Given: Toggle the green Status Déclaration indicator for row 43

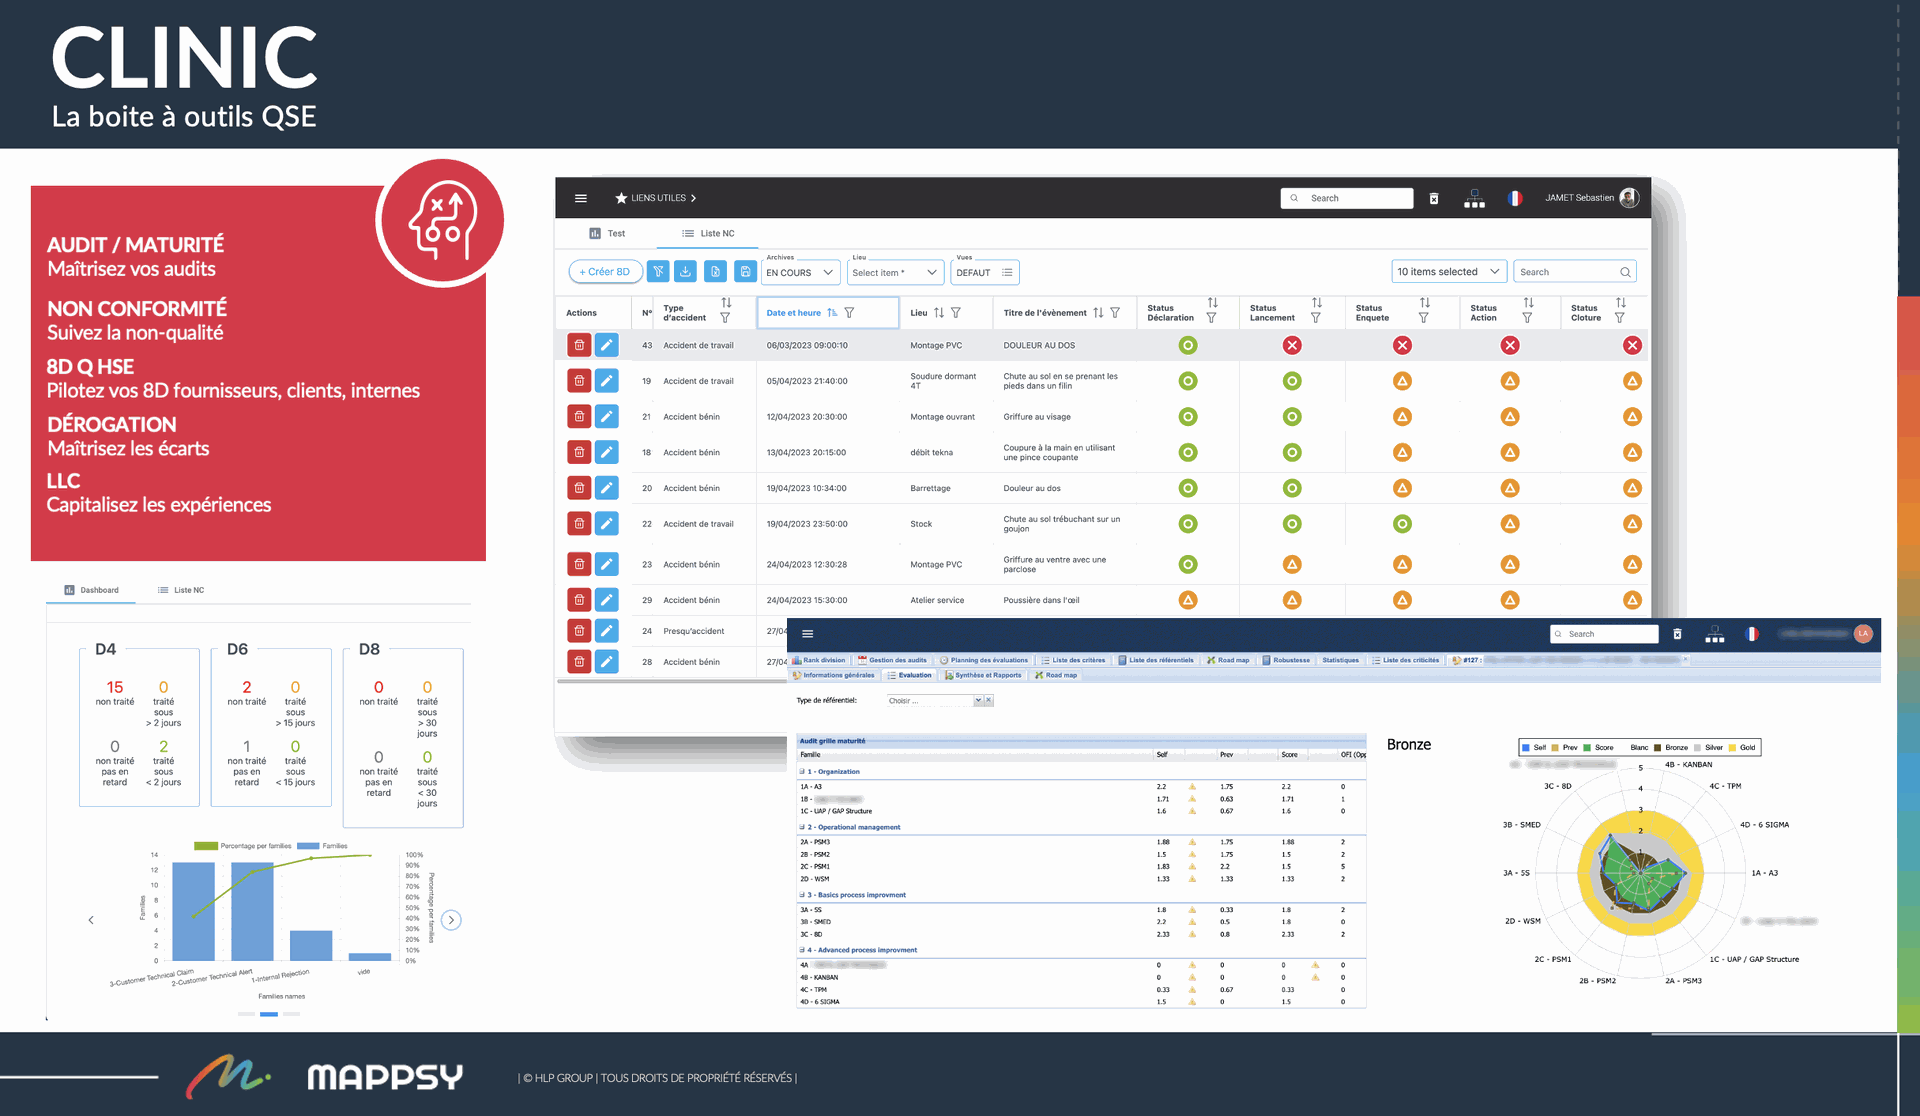Looking at the screenshot, I should coord(1187,344).
